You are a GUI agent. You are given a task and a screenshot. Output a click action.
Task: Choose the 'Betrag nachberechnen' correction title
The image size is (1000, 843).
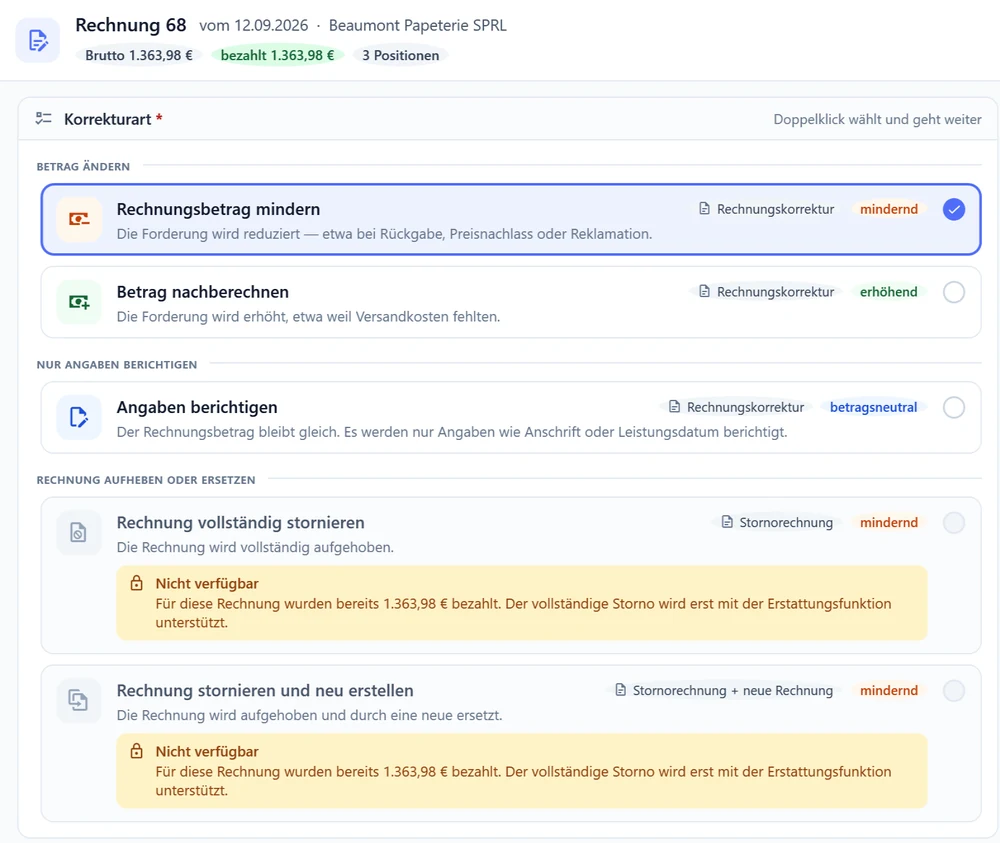tap(203, 292)
